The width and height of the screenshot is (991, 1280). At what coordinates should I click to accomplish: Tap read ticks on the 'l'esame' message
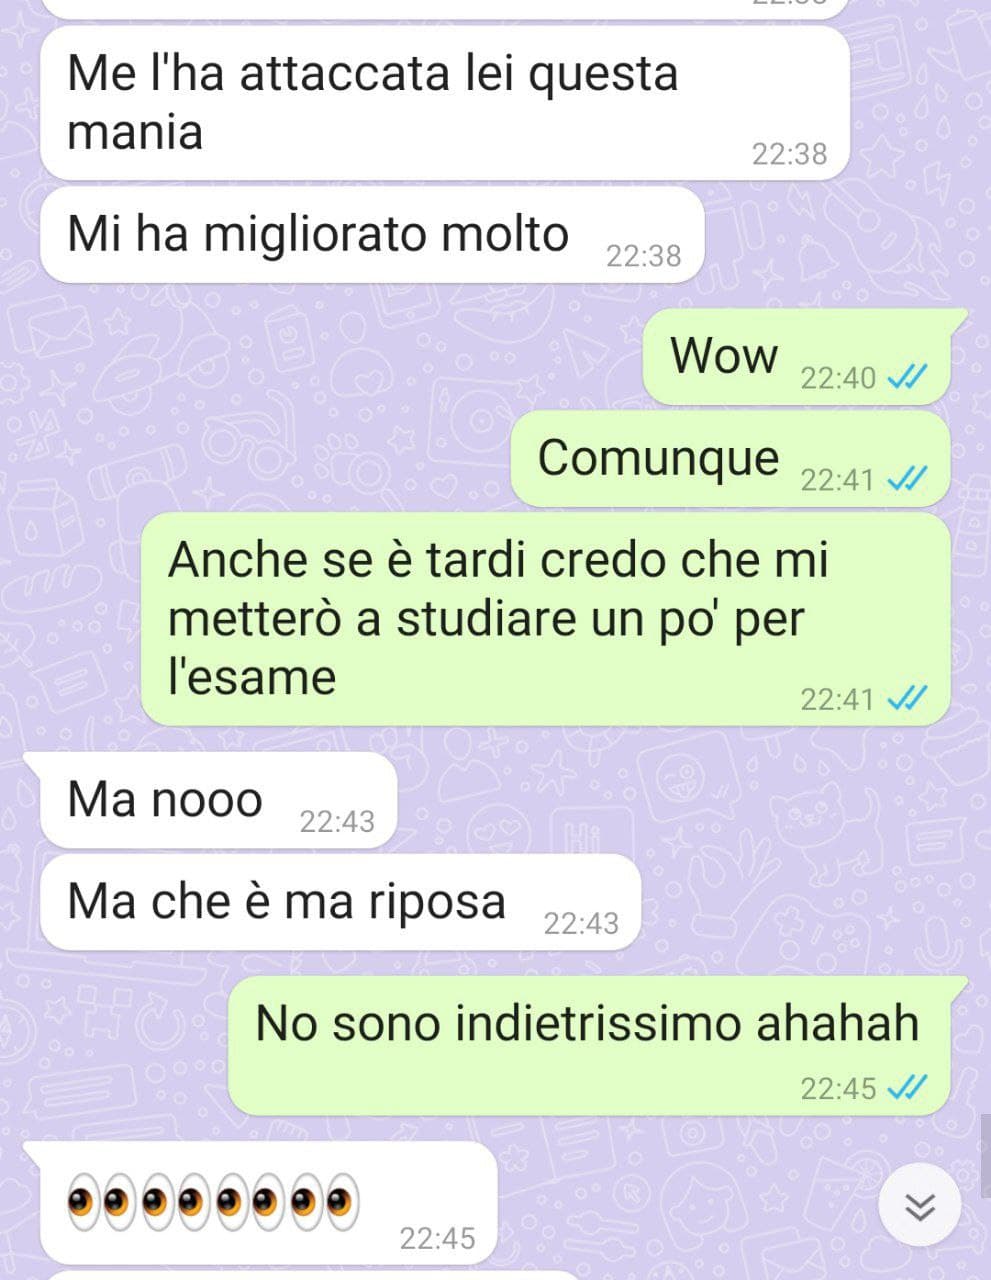[x=908, y=699]
